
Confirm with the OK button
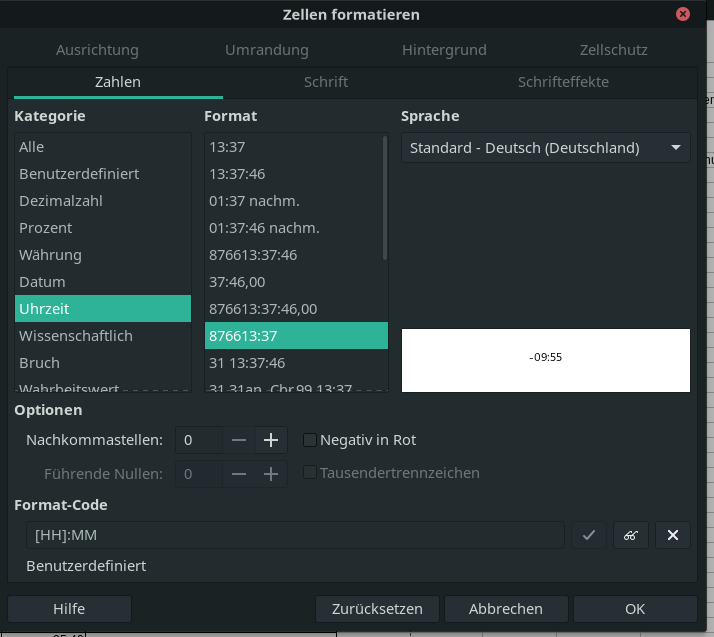point(635,609)
